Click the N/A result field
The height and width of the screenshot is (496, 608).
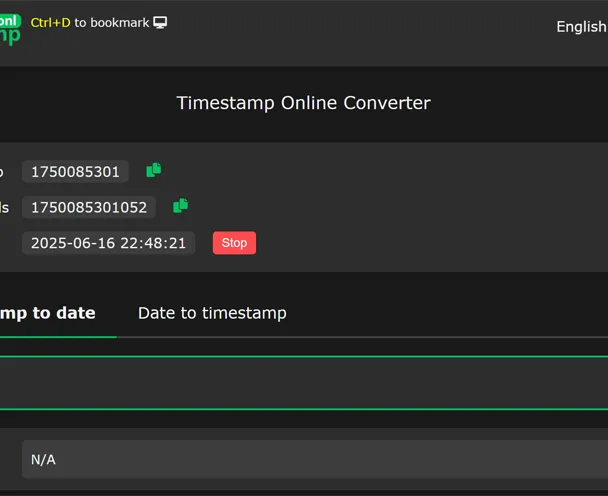(x=315, y=460)
